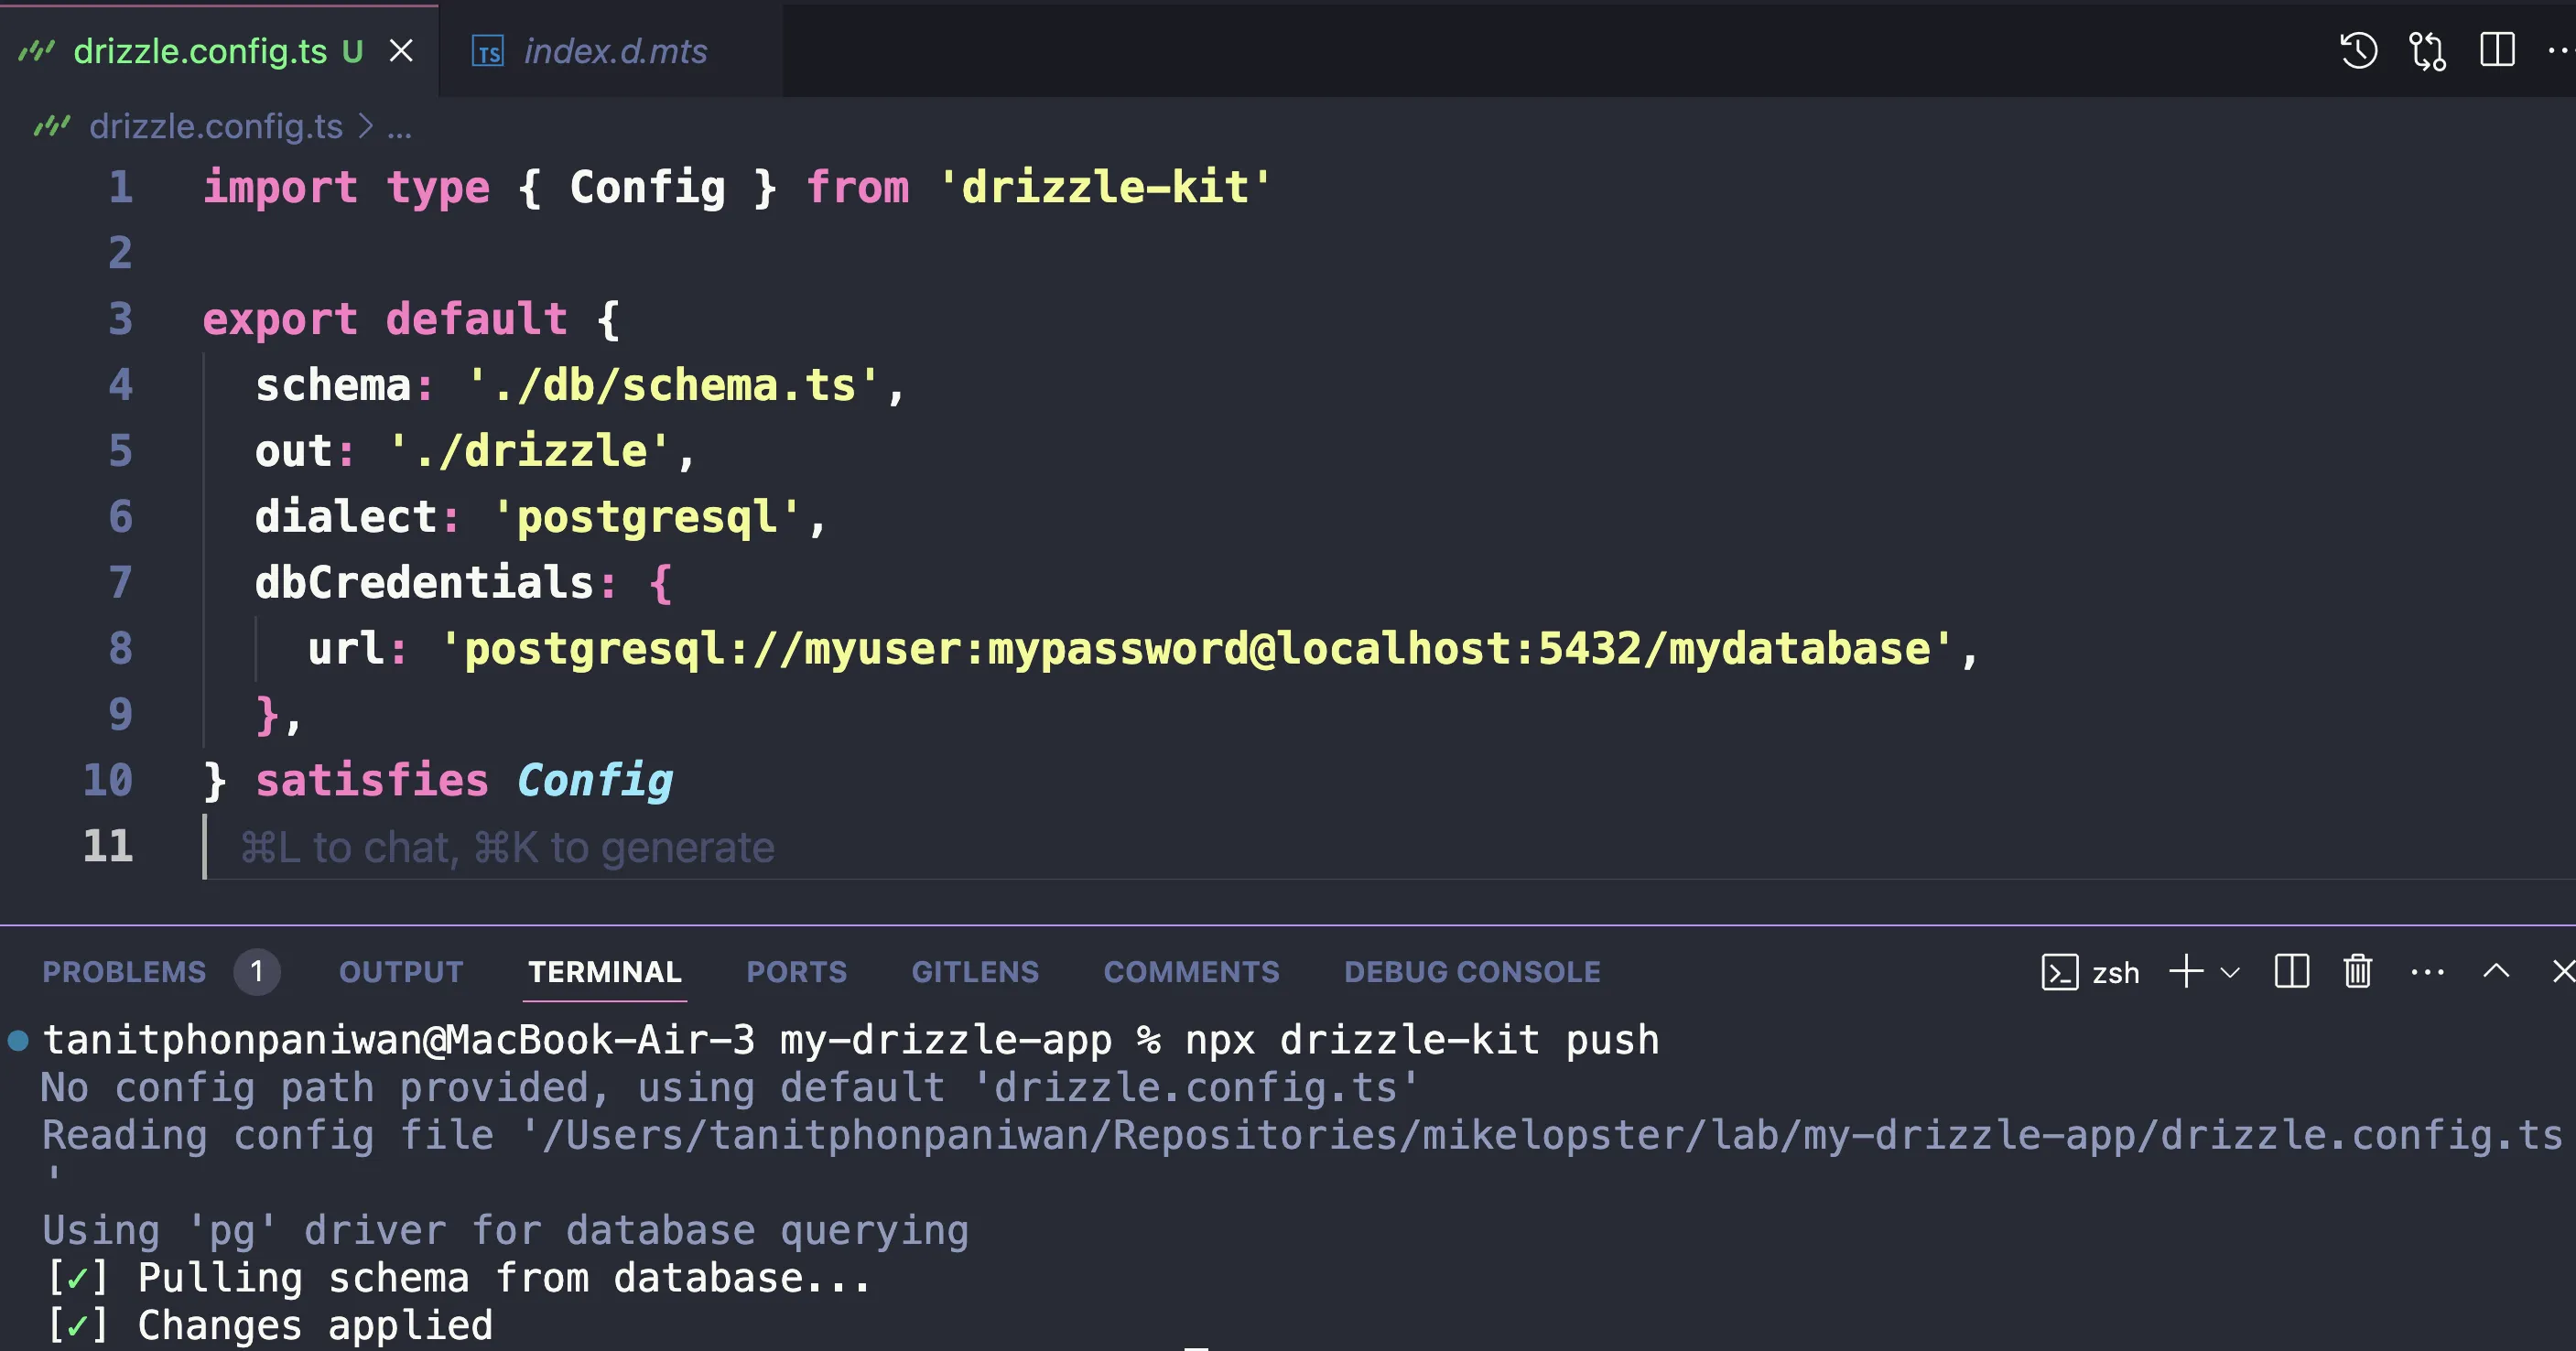Open the Problems panel tab
Screen dimensions: 2576x1351
click(124, 971)
